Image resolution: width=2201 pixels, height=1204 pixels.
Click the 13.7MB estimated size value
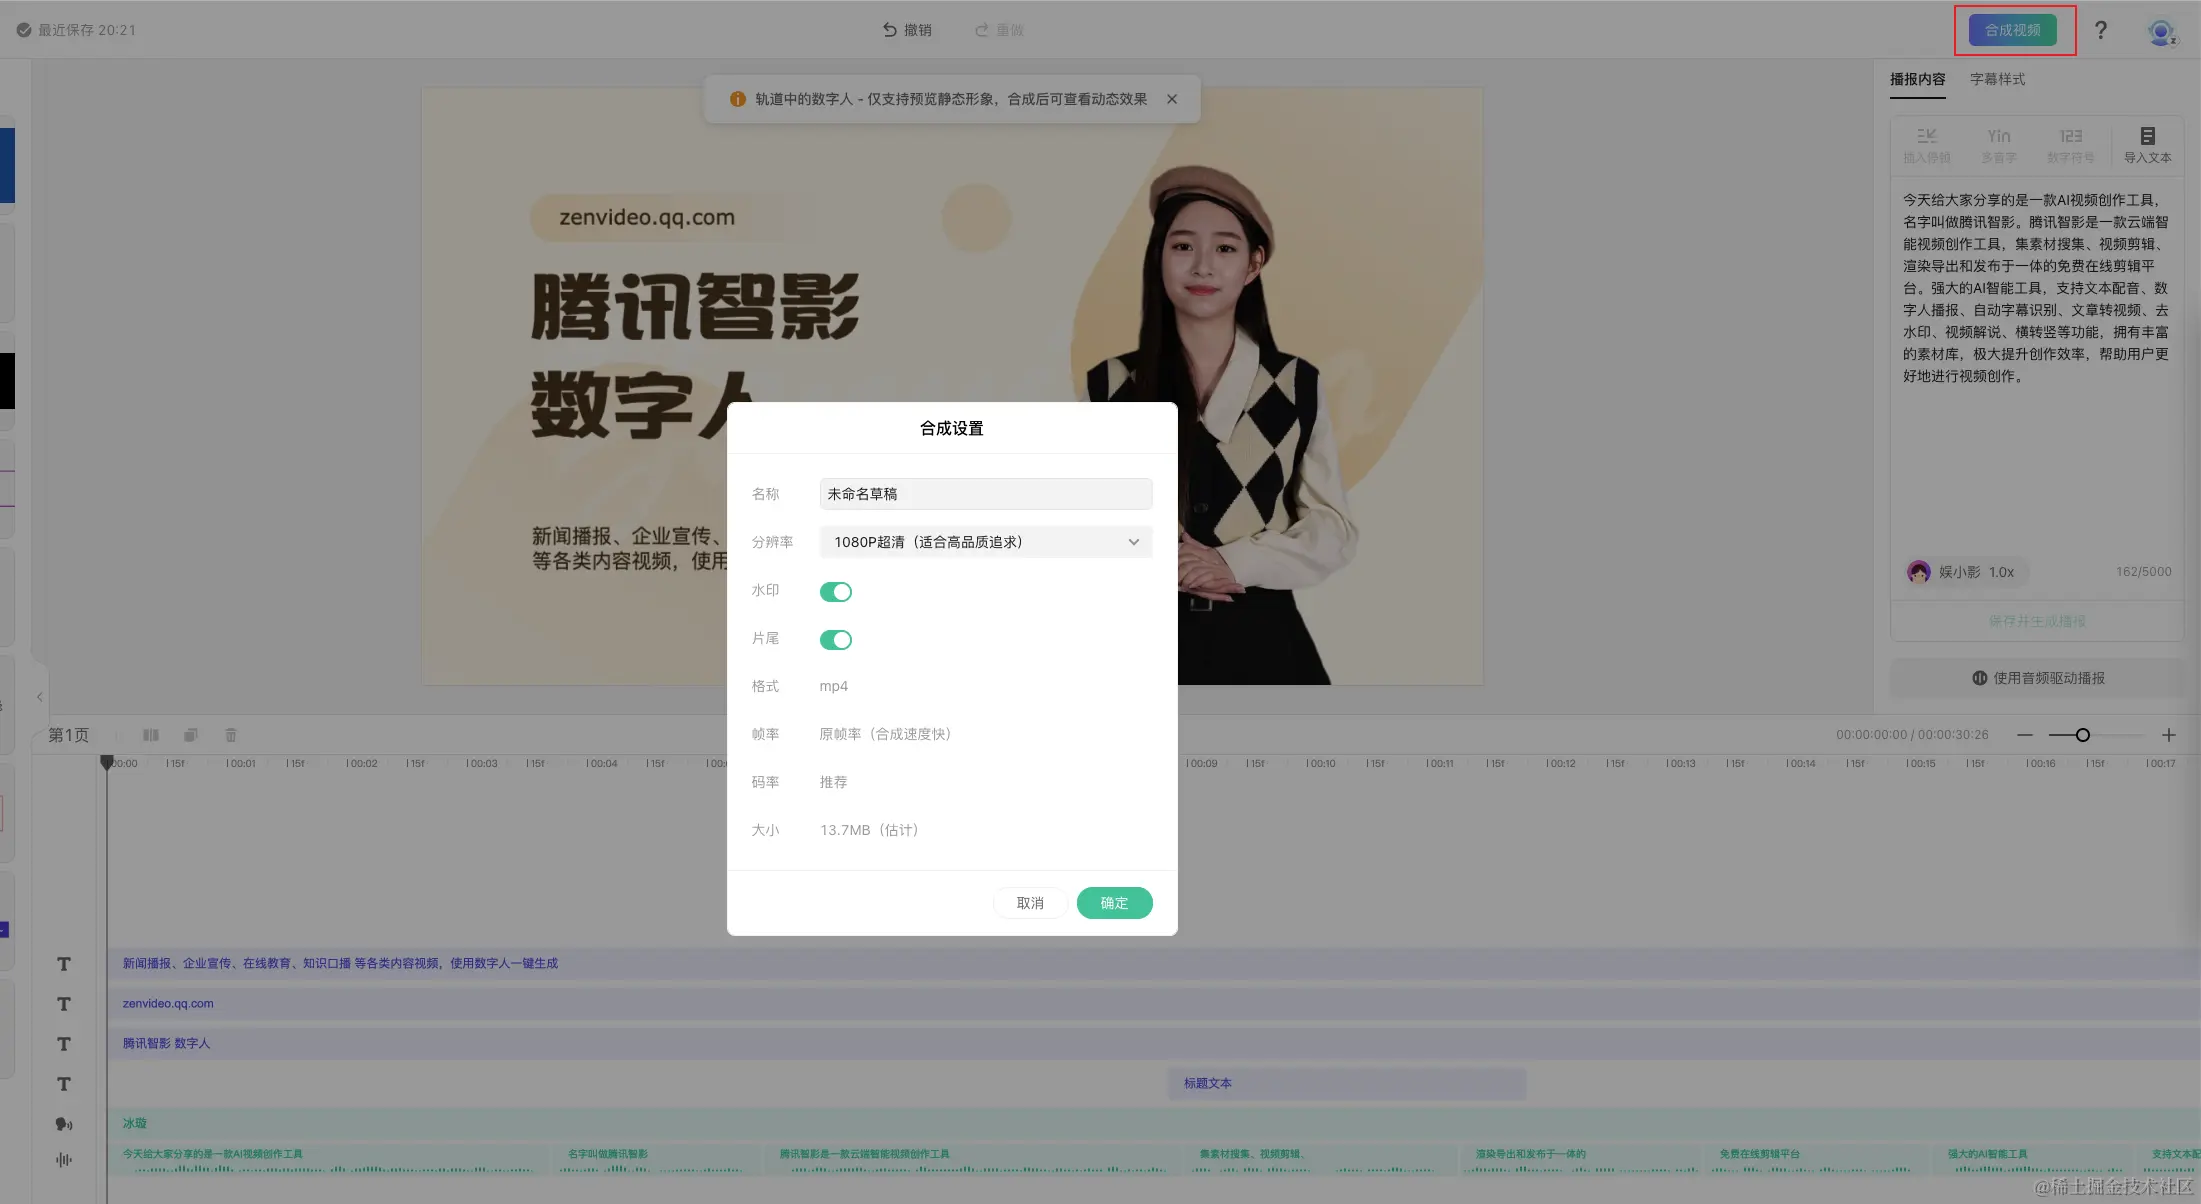869,830
